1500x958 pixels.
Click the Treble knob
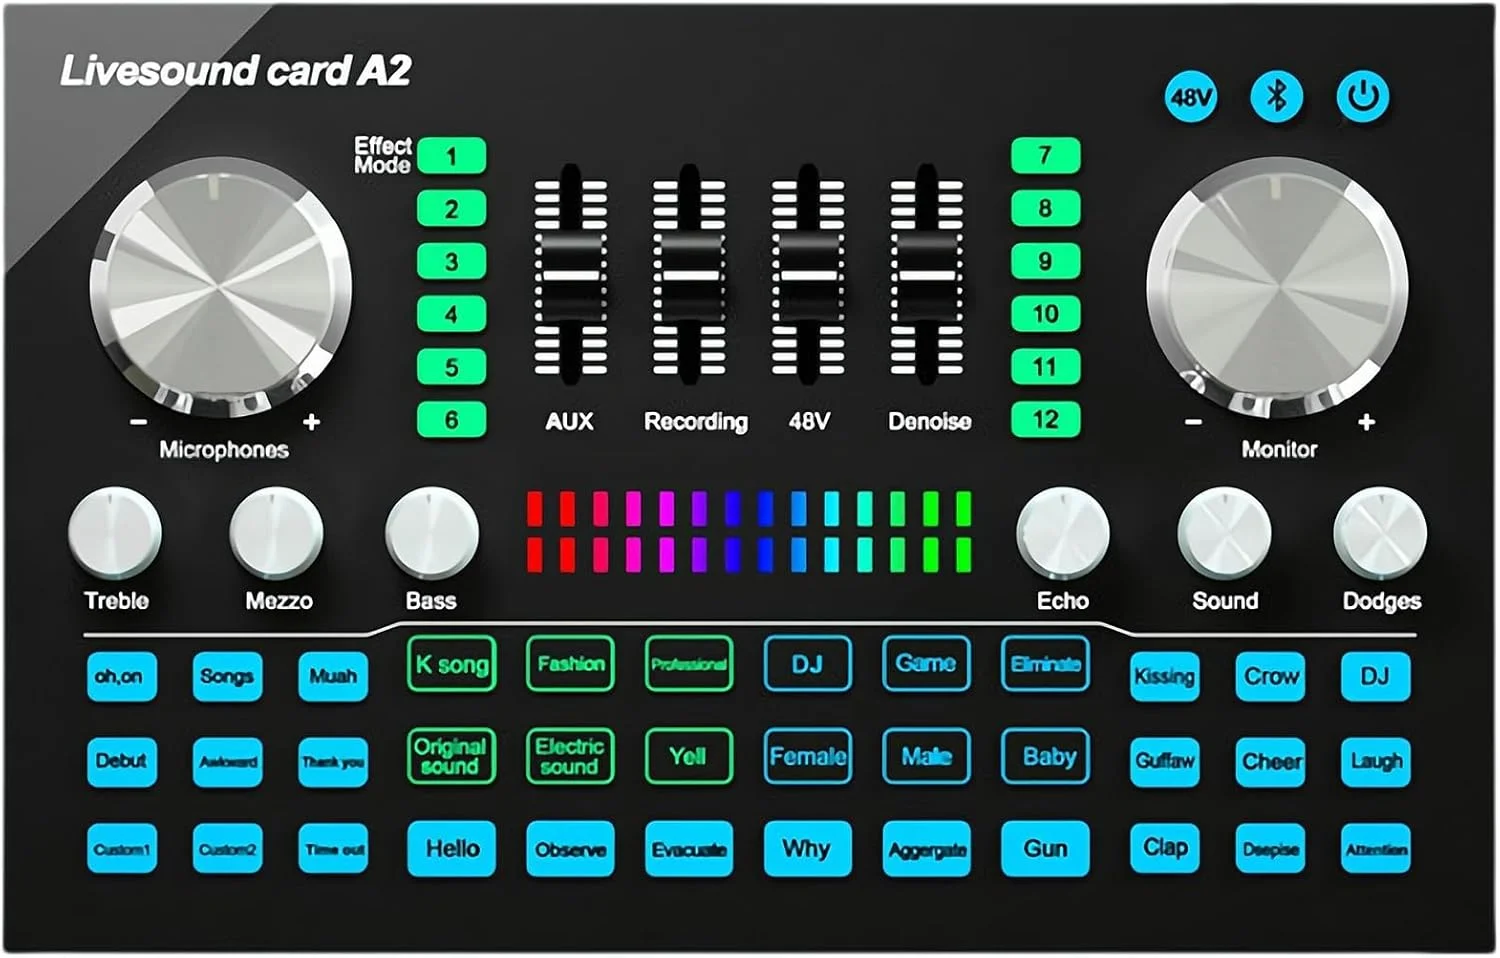(x=115, y=534)
